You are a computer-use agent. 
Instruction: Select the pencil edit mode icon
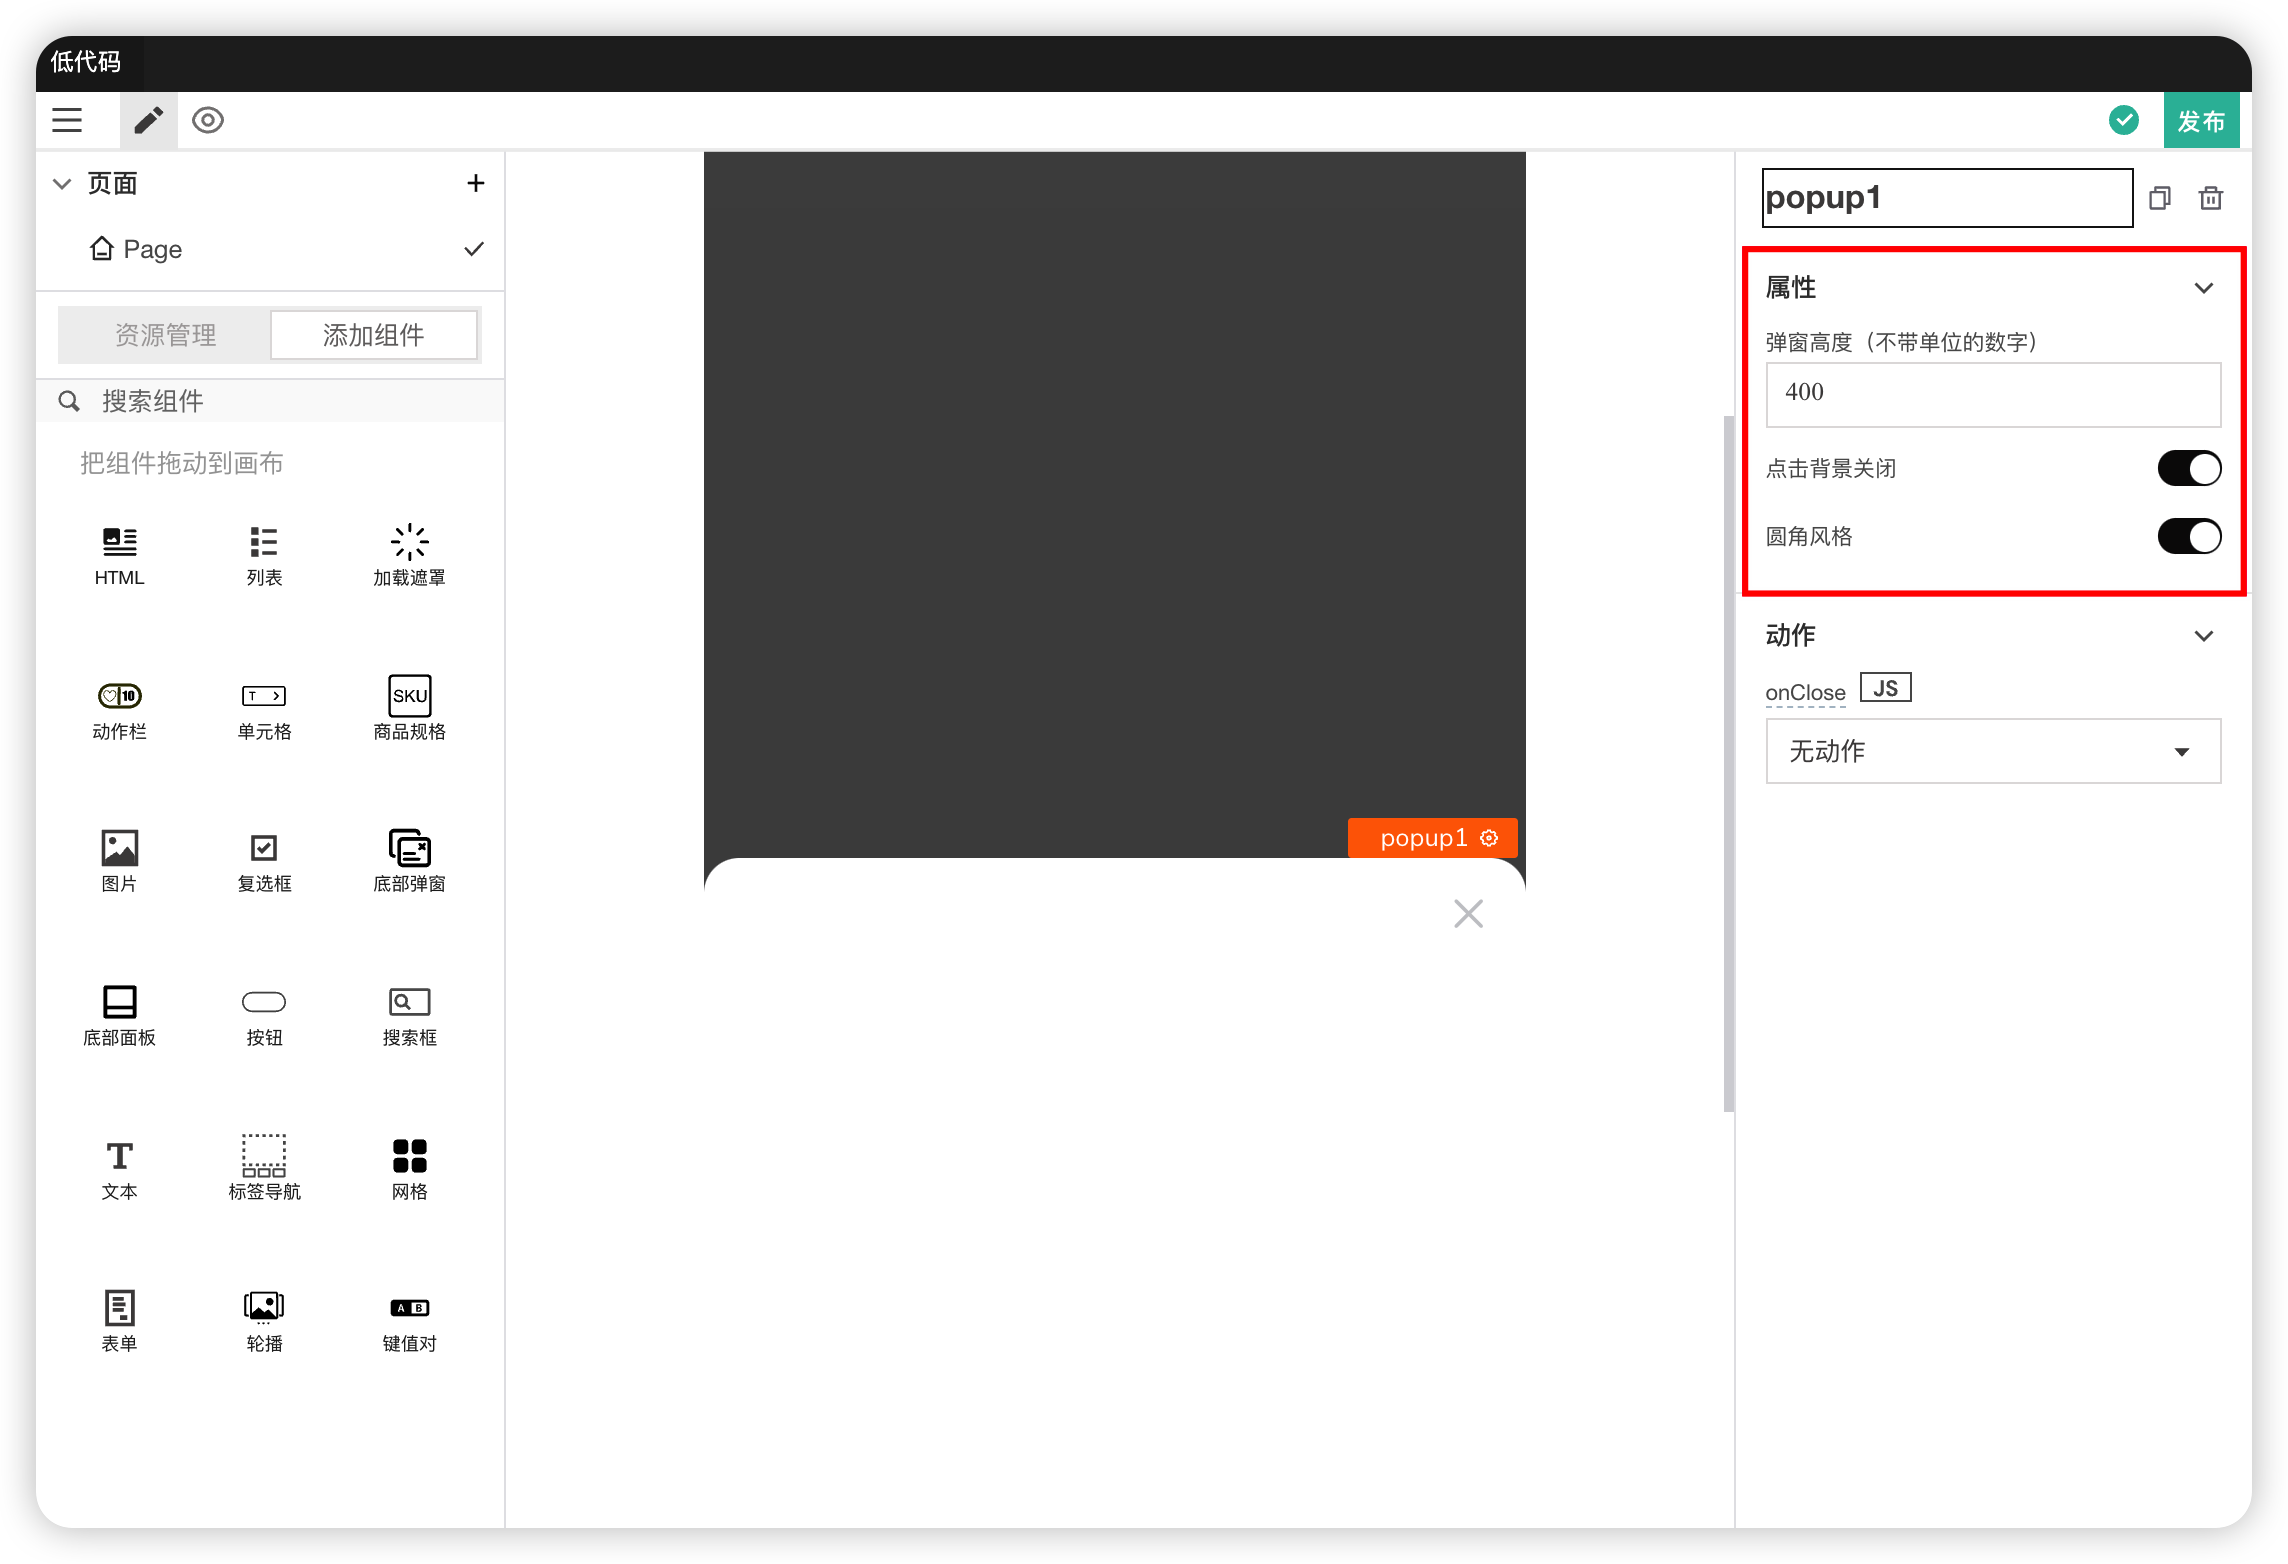coord(148,120)
